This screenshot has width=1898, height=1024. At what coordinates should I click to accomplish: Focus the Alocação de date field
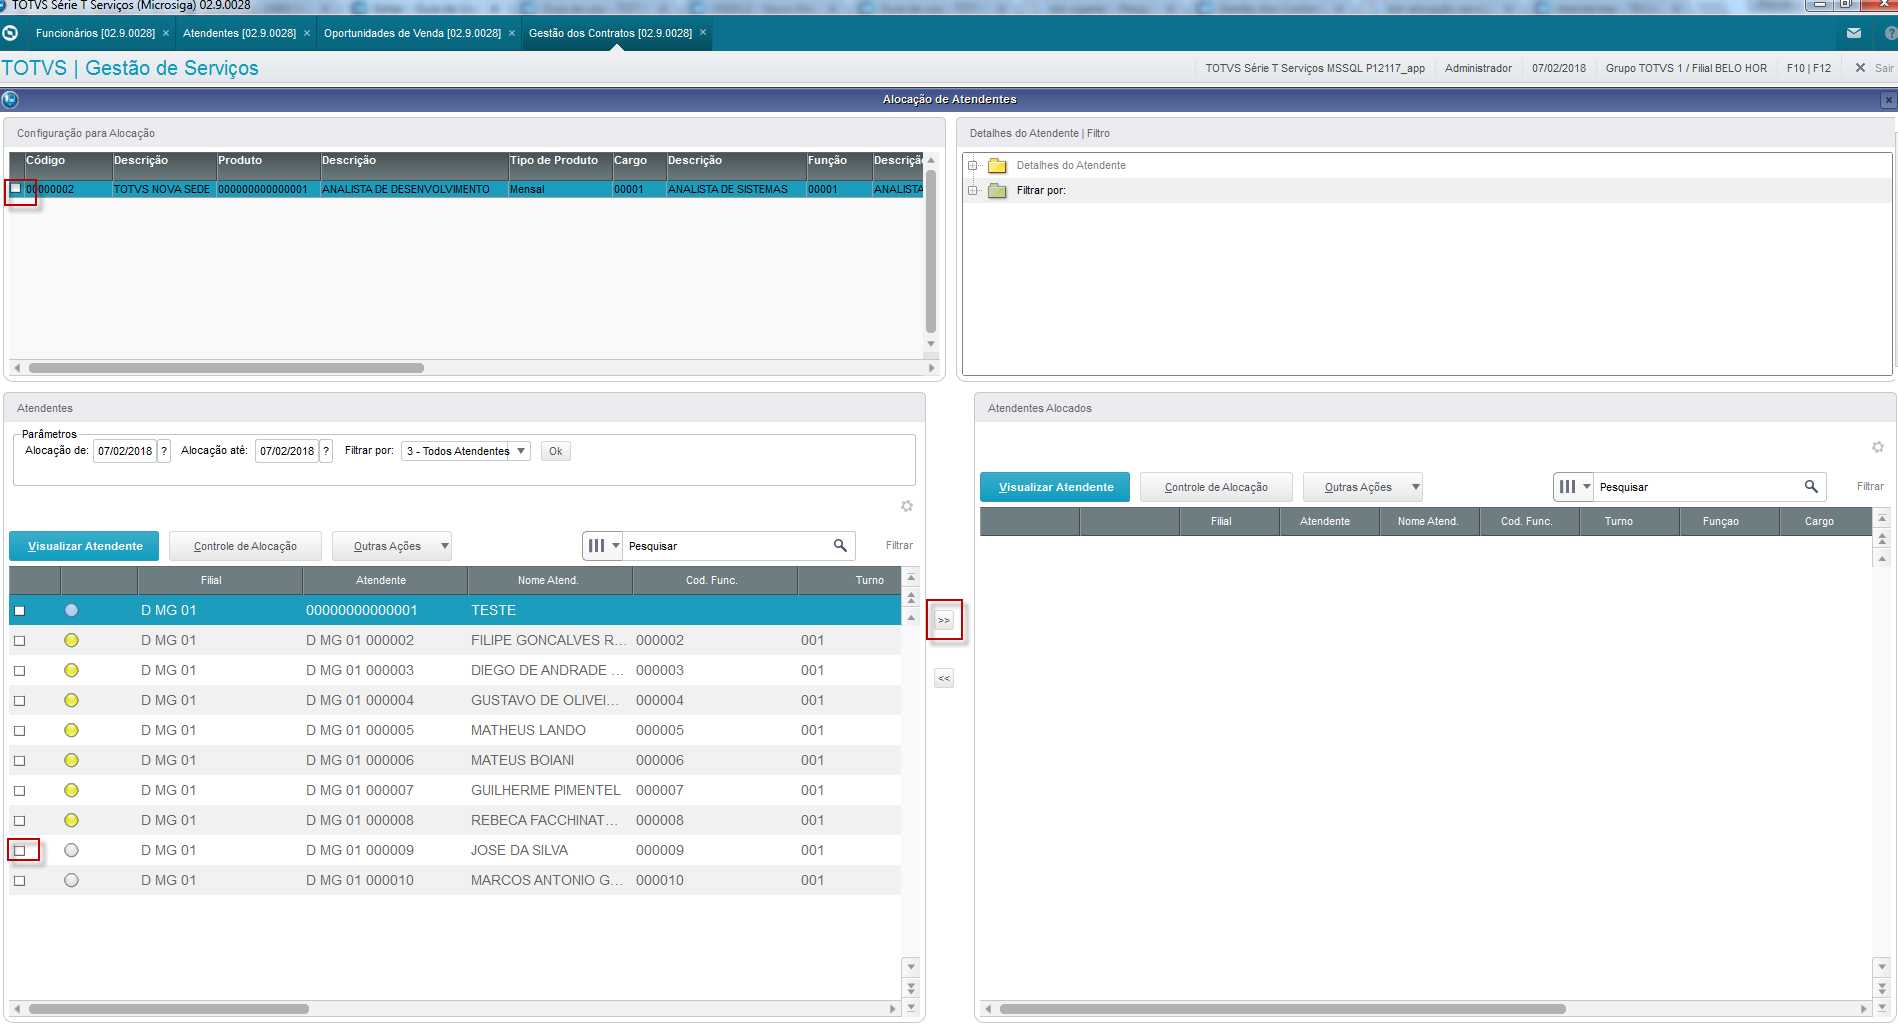click(125, 451)
